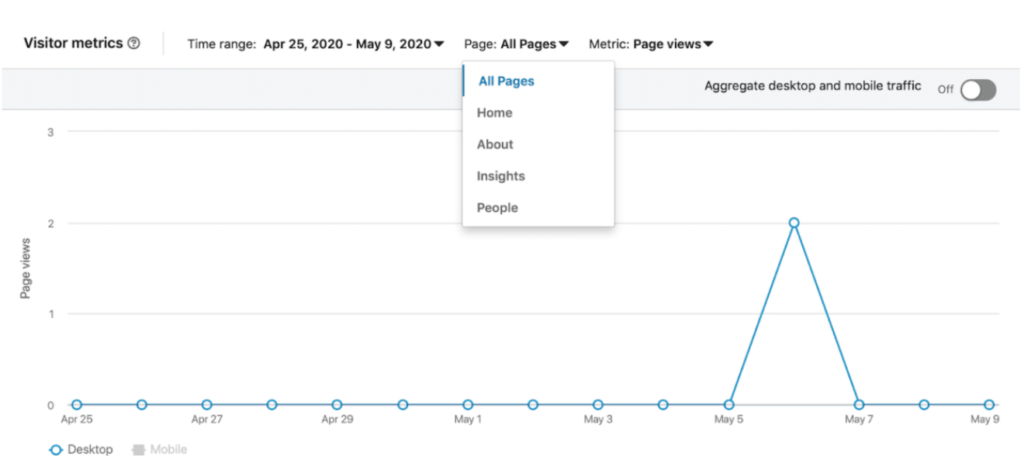
Task: Choose Home in the page menu
Action: (x=495, y=113)
